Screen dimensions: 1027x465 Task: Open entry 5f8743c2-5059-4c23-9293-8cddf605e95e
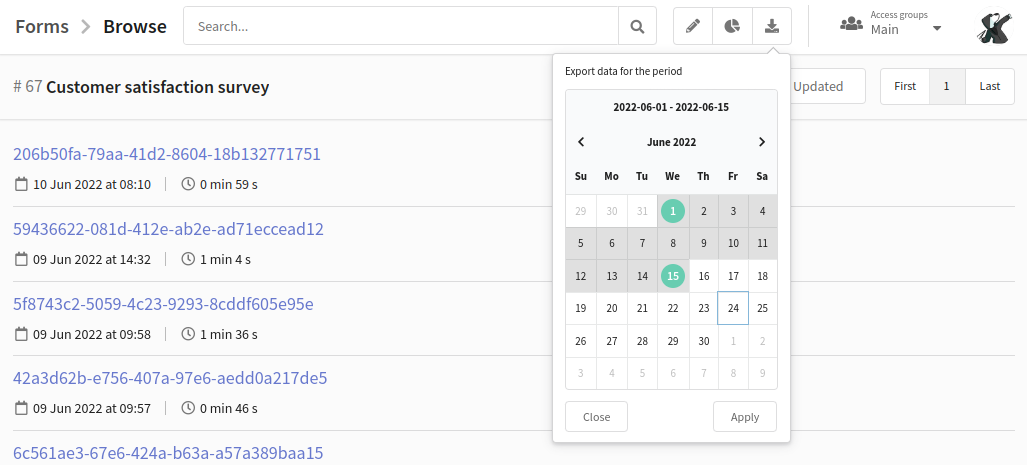(163, 304)
